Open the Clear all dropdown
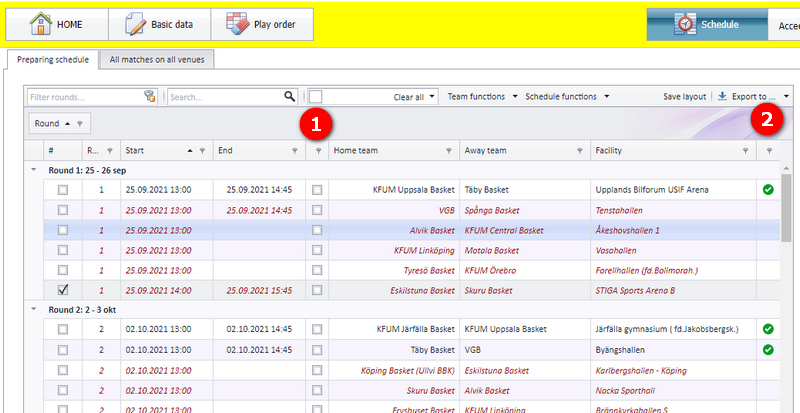 tap(432, 96)
